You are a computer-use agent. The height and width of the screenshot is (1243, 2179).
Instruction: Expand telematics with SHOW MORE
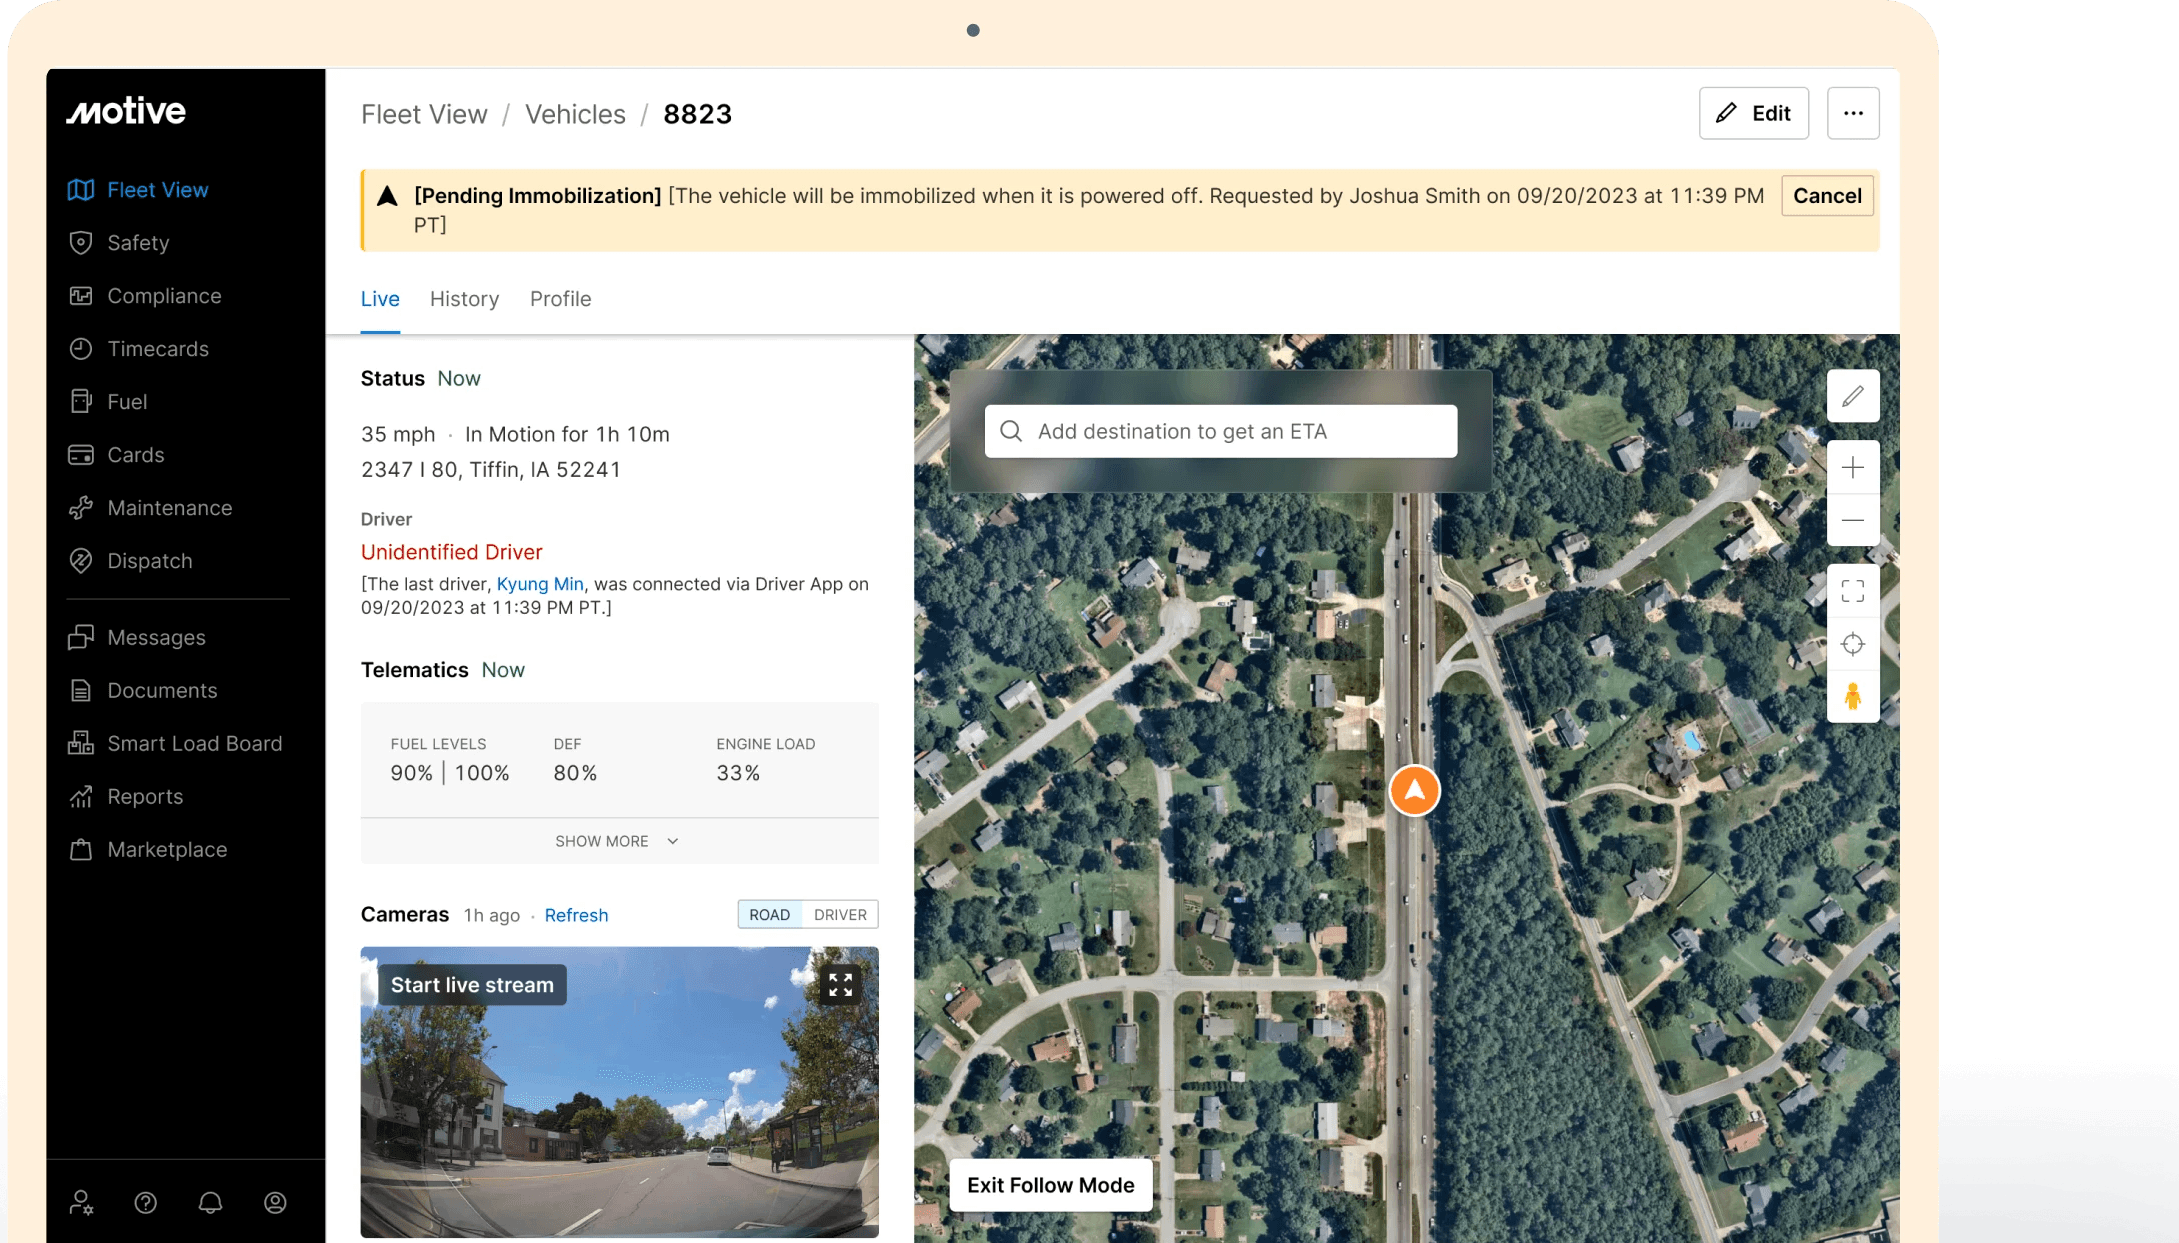(x=617, y=841)
